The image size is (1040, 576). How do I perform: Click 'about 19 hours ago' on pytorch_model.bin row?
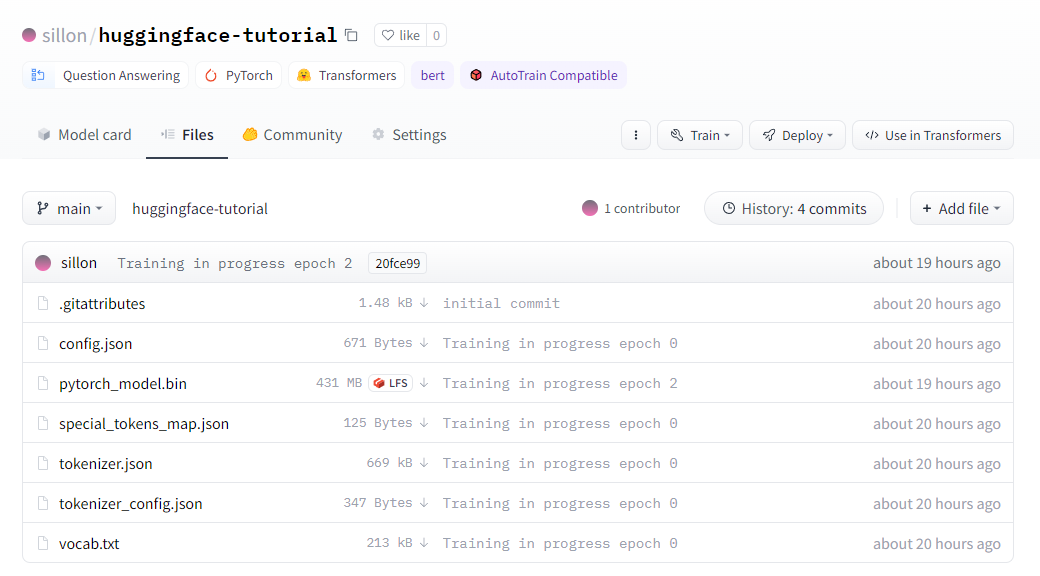click(x=937, y=384)
